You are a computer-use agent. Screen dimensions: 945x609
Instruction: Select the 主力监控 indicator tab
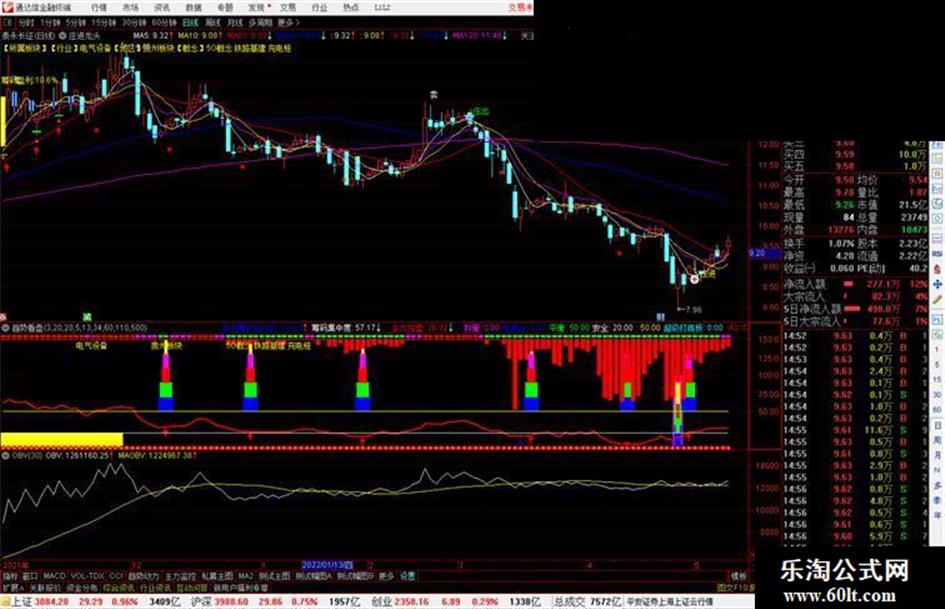[x=180, y=576]
